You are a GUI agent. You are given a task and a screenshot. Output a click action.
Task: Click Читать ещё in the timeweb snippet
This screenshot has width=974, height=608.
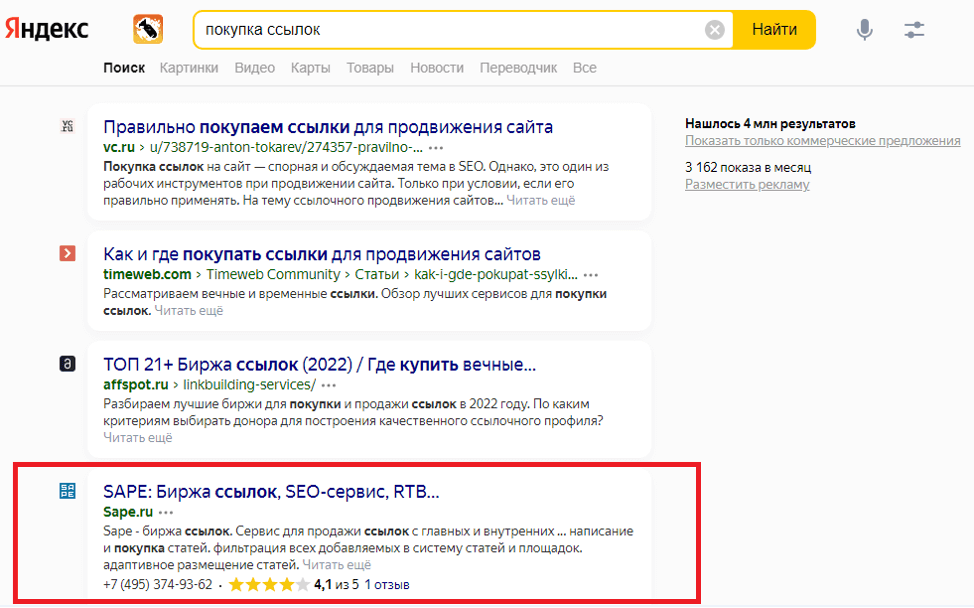pos(188,311)
